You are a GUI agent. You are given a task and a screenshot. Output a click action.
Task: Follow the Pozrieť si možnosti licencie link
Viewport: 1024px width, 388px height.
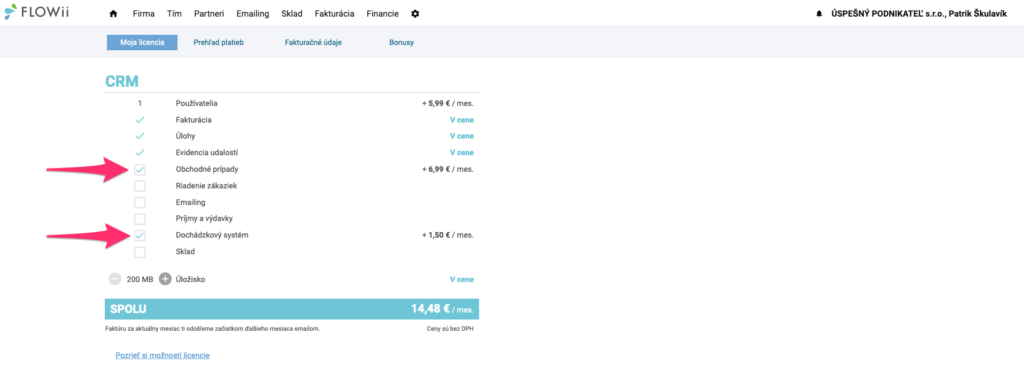pyautogui.click(x=163, y=355)
